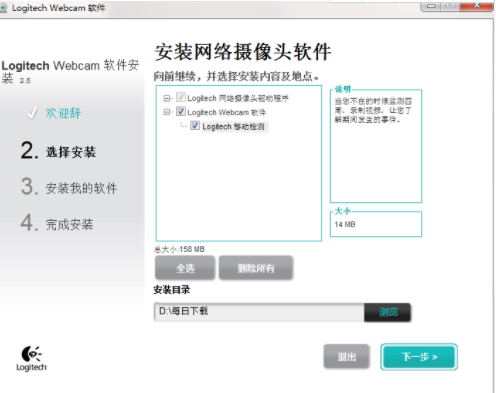This screenshot has width=496, height=393.
Task: Click the 3. 安装我的软件 step
Action: [69, 187]
